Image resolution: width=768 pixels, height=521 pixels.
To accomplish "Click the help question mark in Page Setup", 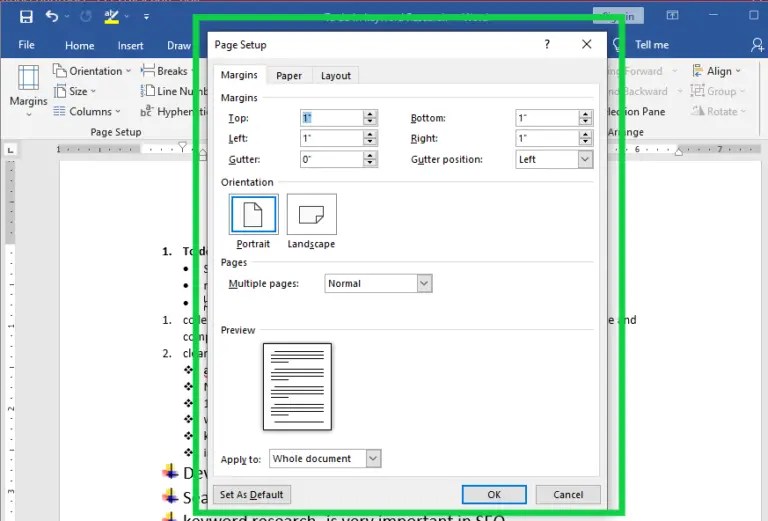I will [x=547, y=44].
